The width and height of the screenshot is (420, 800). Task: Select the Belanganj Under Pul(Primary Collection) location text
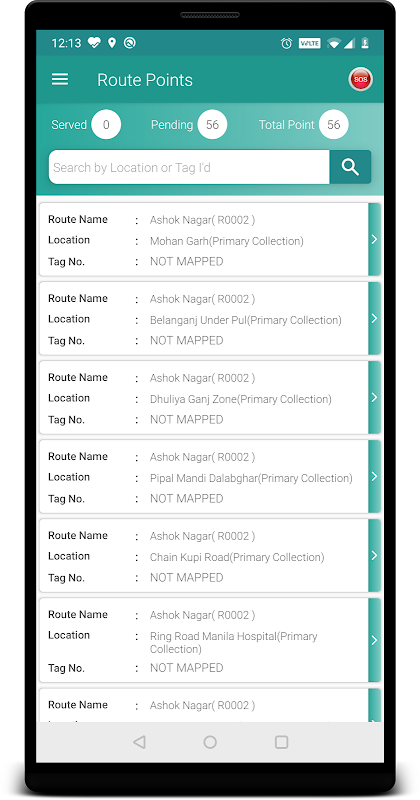[x=245, y=320]
